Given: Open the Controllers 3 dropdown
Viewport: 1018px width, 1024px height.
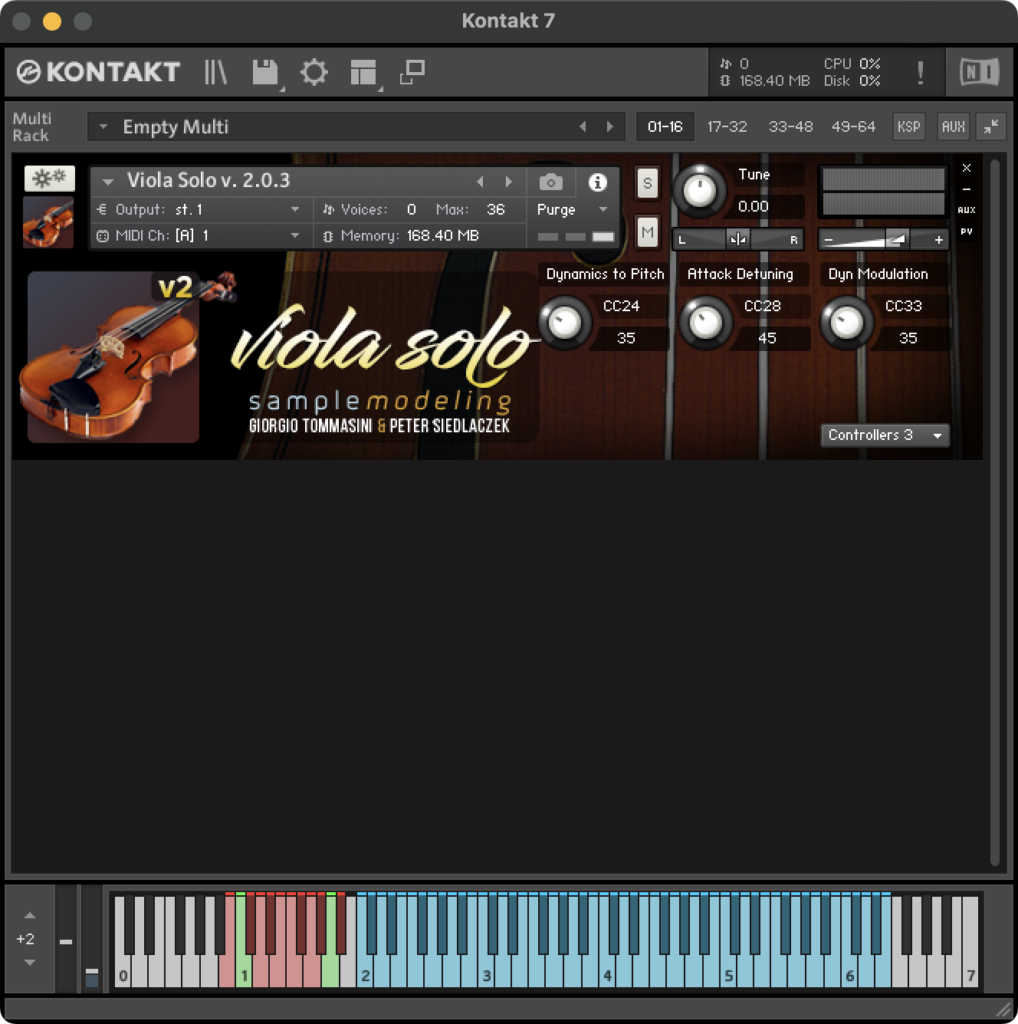Looking at the screenshot, I should pos(885,435).
